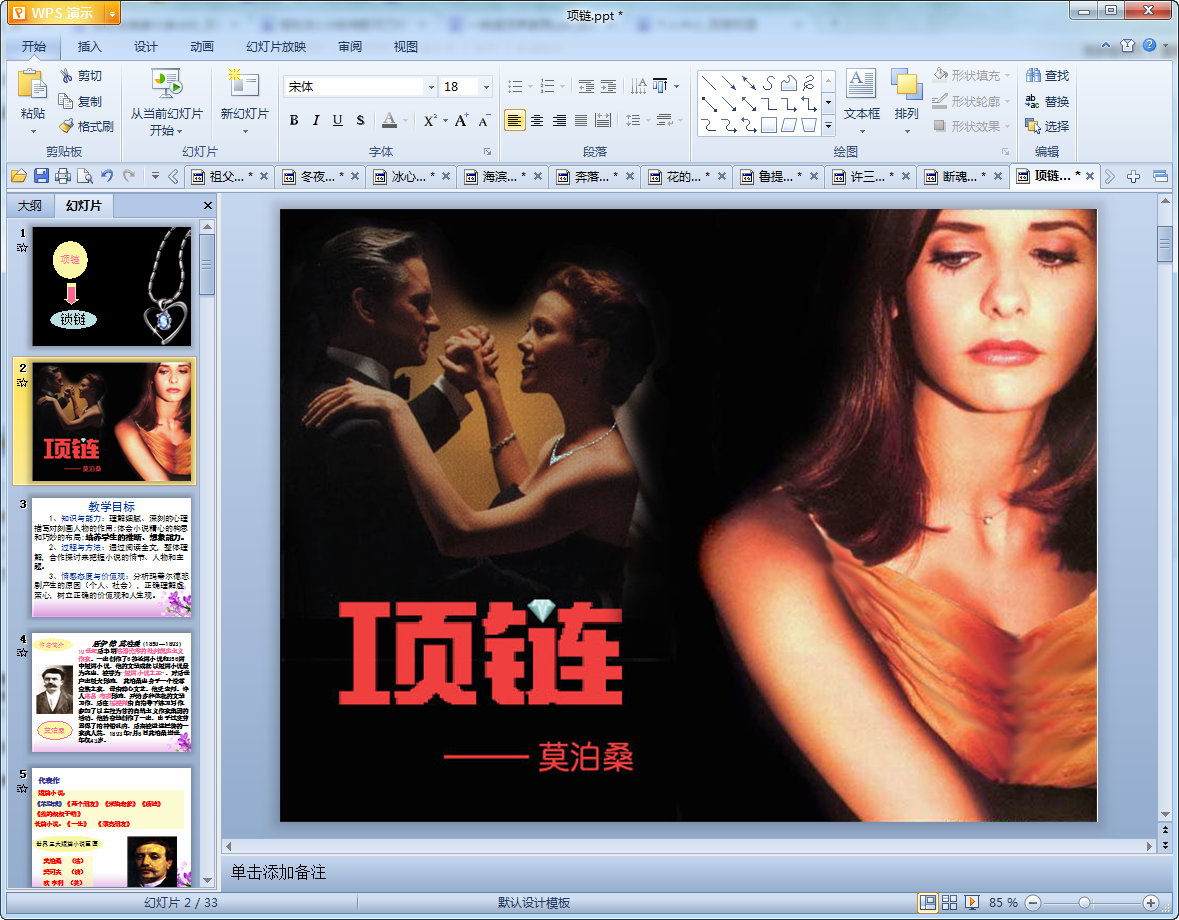Select center text alignment

pos(537,120)
